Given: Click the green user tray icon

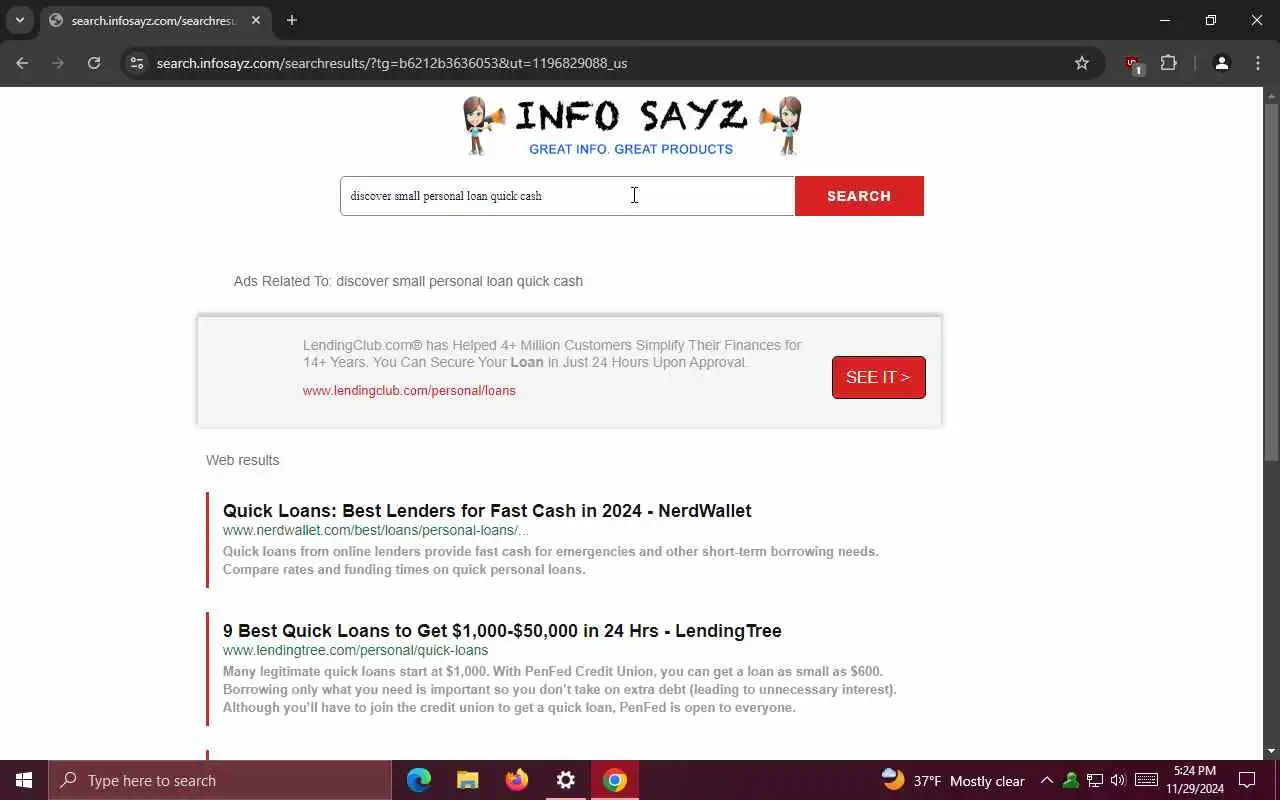Looking at the screenshot, I should click(1071, 780).
